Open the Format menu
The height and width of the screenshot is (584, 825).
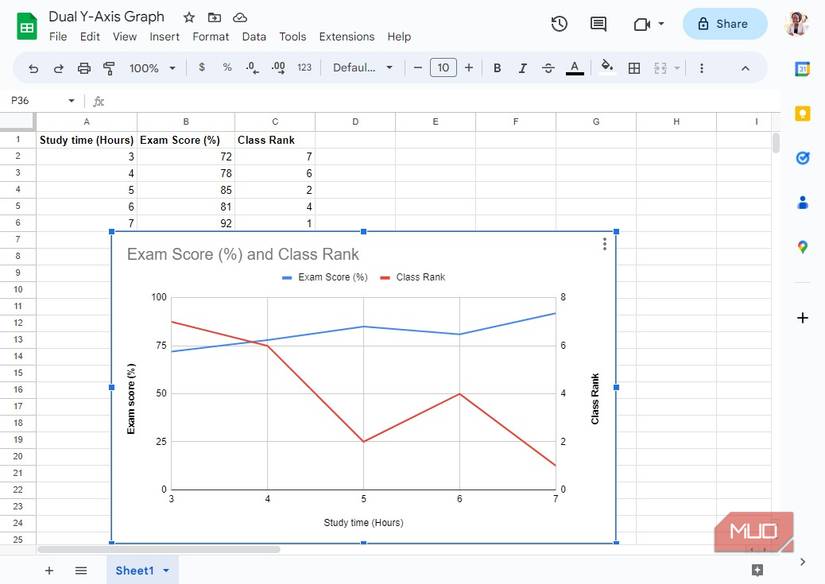(210, 36)
